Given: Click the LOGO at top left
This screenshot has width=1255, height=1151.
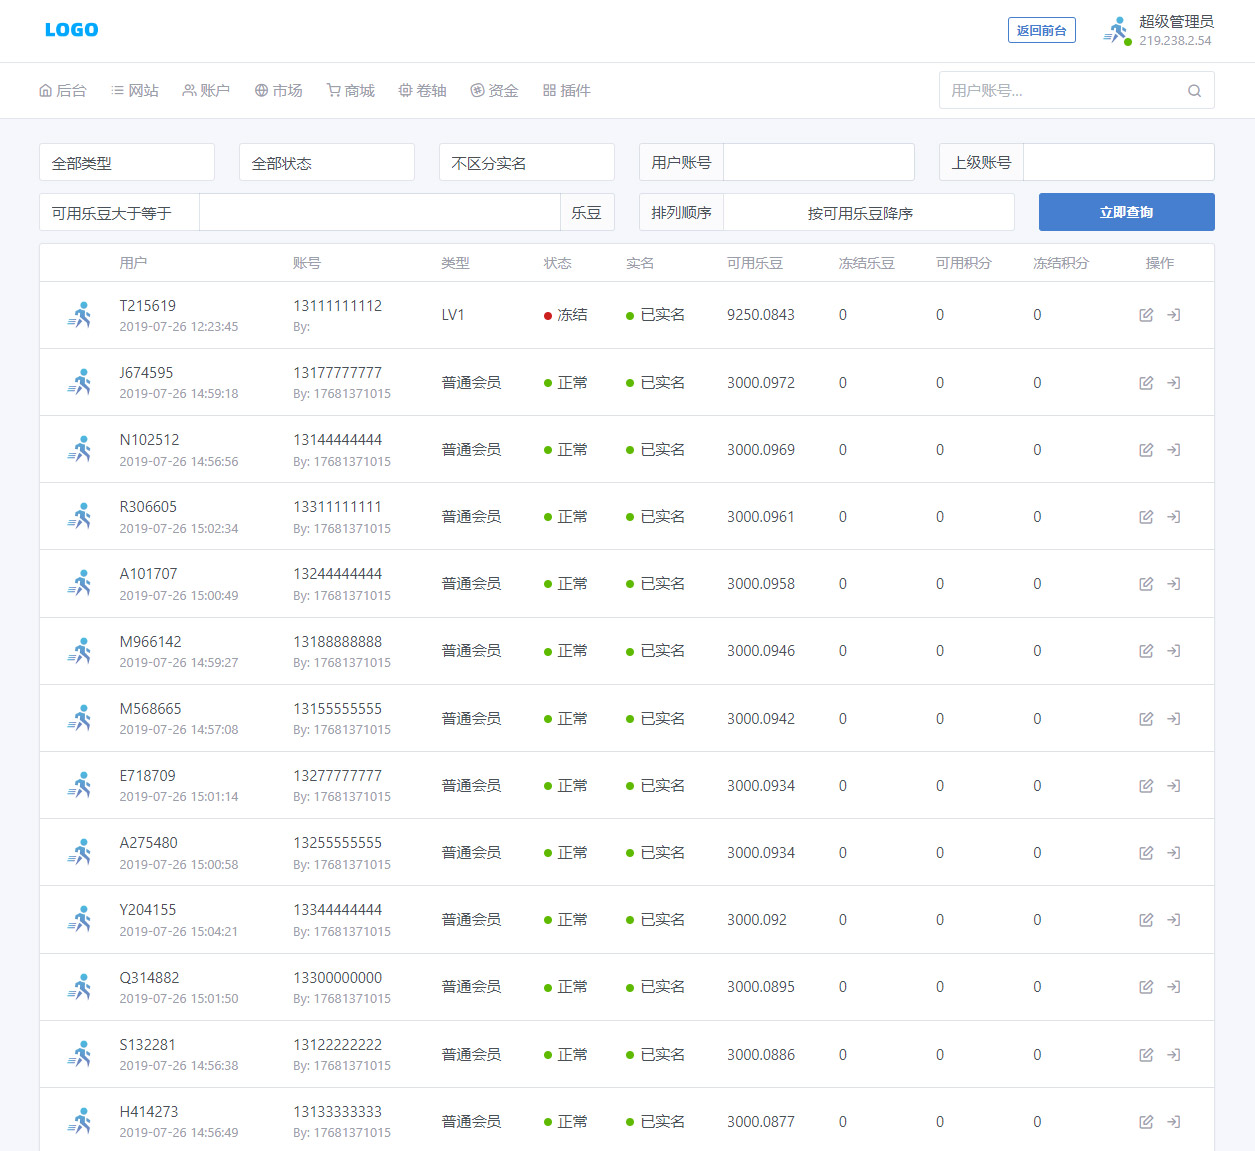Looking at the screenshot, I should coord(72,30).
